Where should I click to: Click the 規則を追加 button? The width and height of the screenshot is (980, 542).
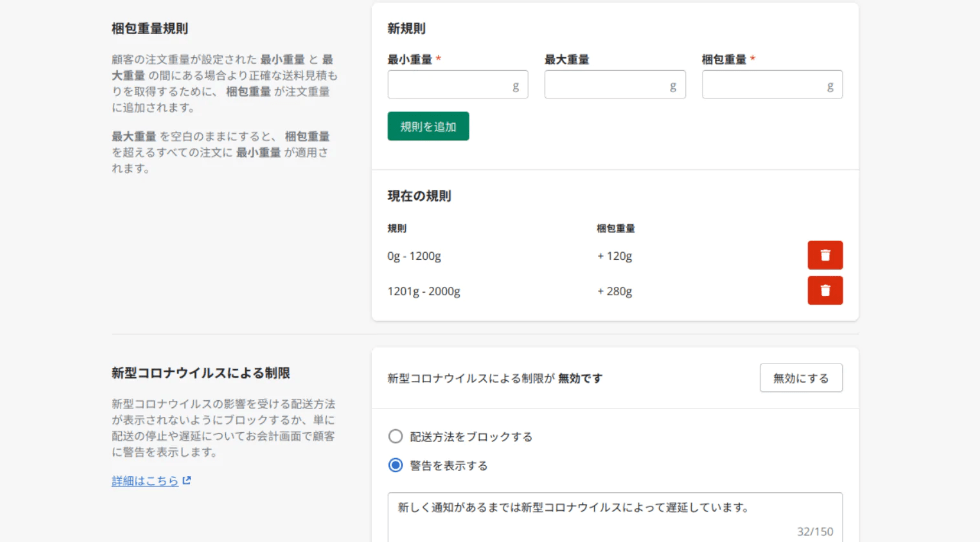(428, 126)
